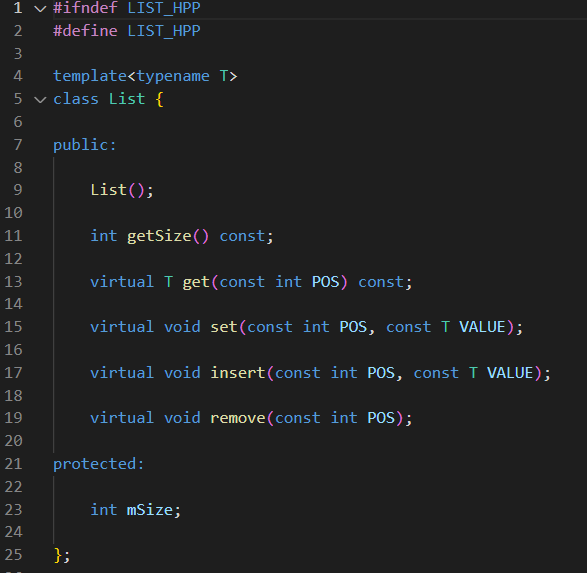Collapse the #ifndef fold chevron on line 1
The height and width of the screenshot is (573, 587).
pos(40,8)
